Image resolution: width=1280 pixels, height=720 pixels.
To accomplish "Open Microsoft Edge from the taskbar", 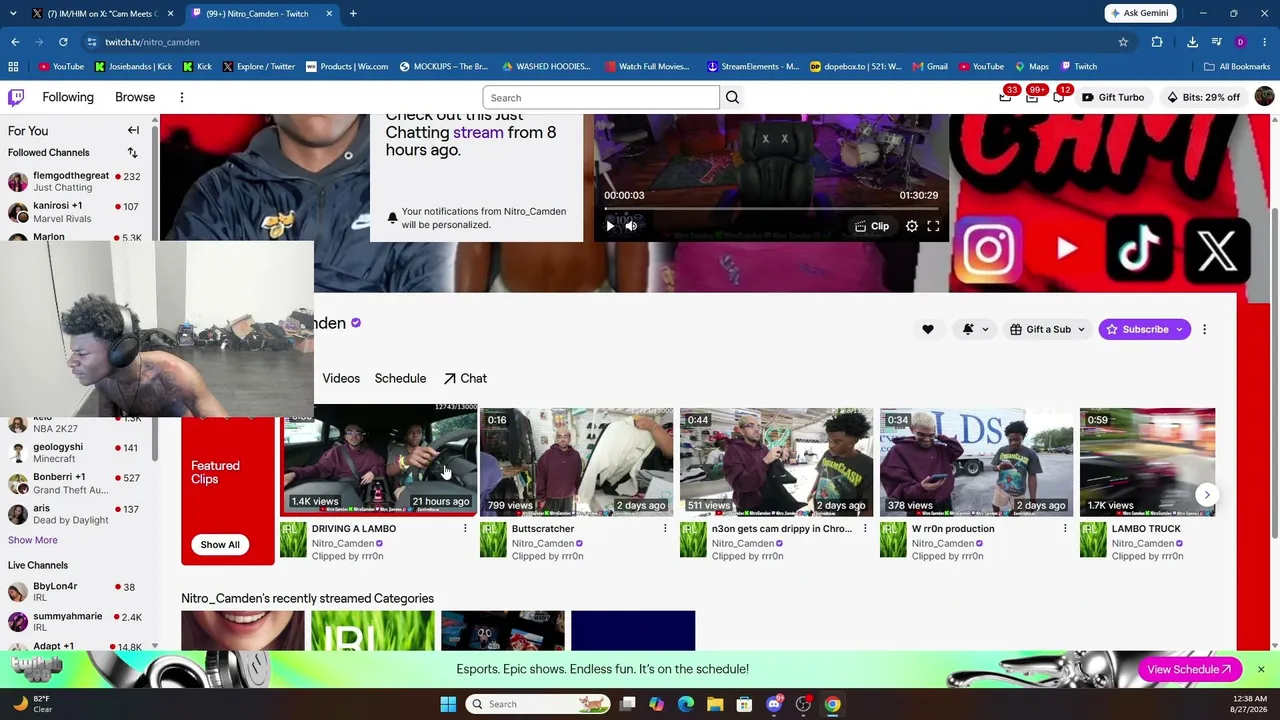I will pyautogui.click(x=686, y=704).
